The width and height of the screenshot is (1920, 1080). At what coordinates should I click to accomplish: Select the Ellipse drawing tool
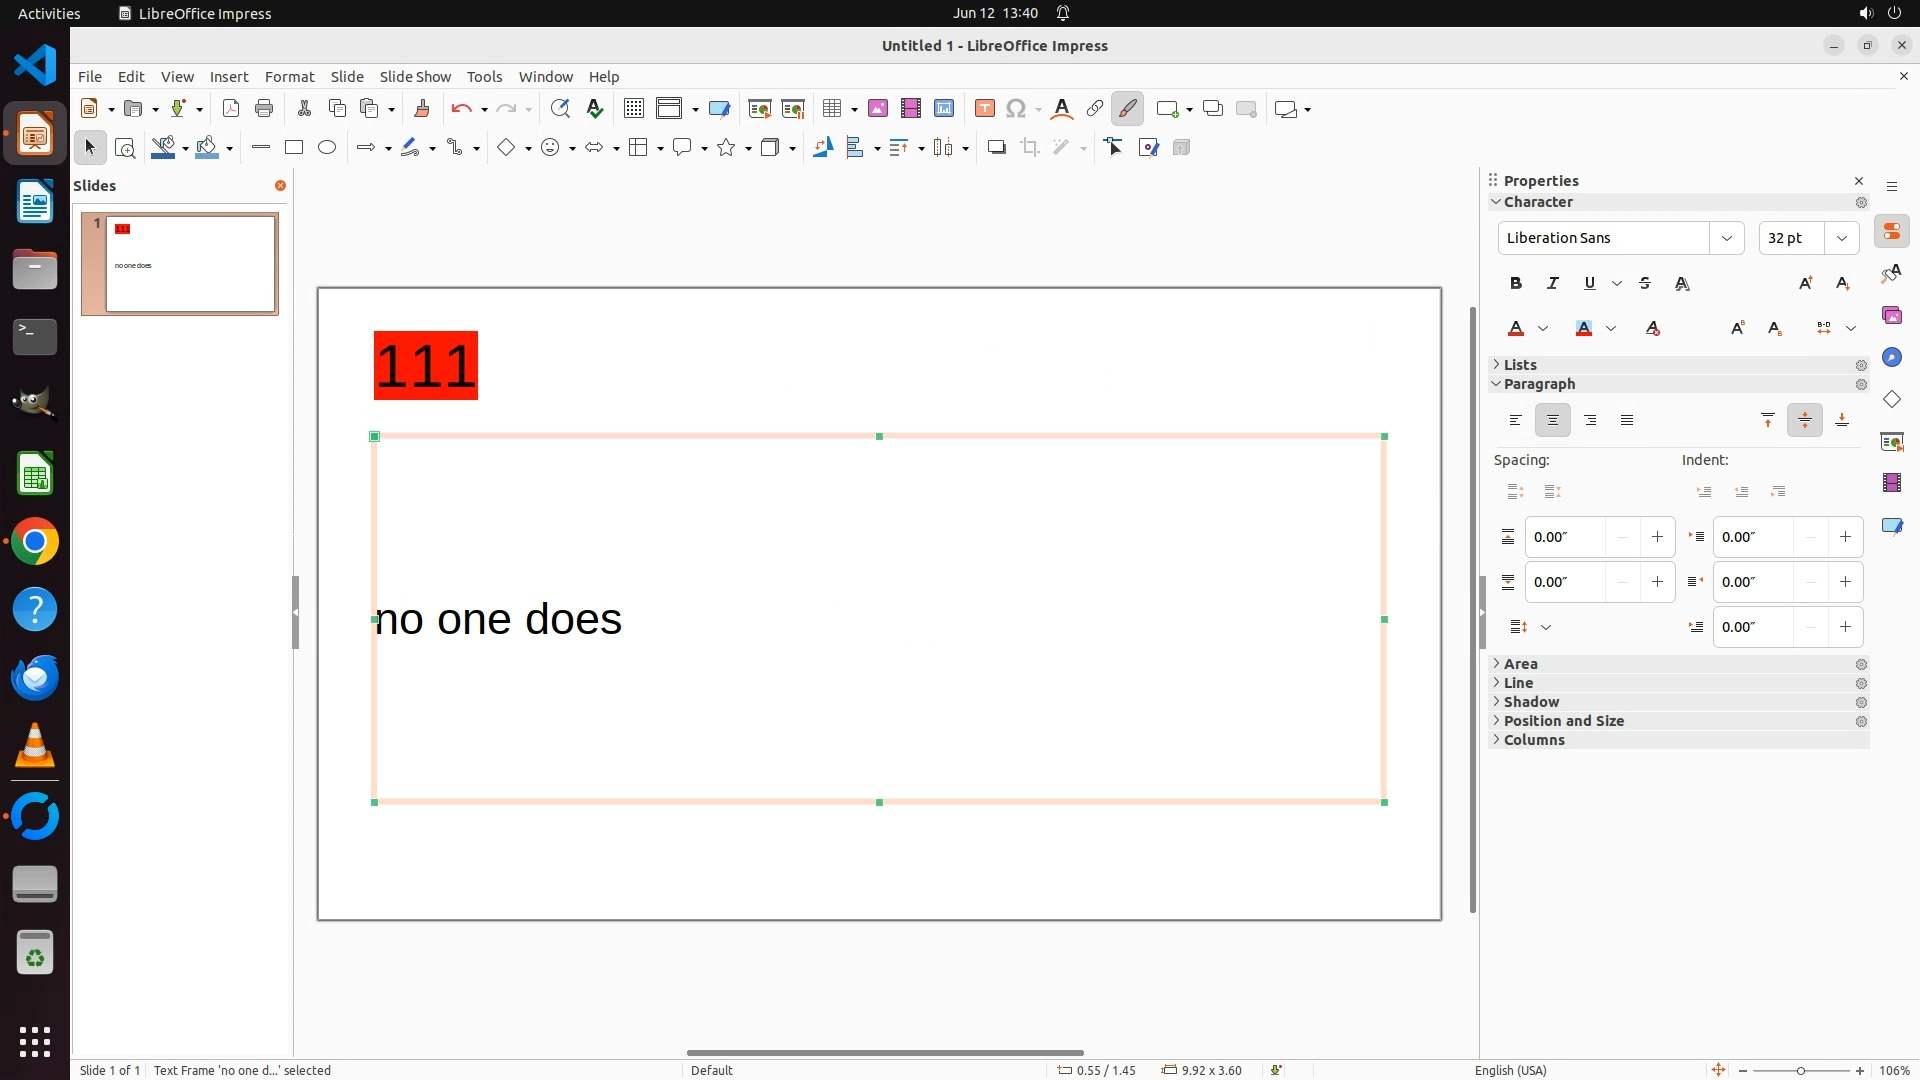tap(327, 148)
